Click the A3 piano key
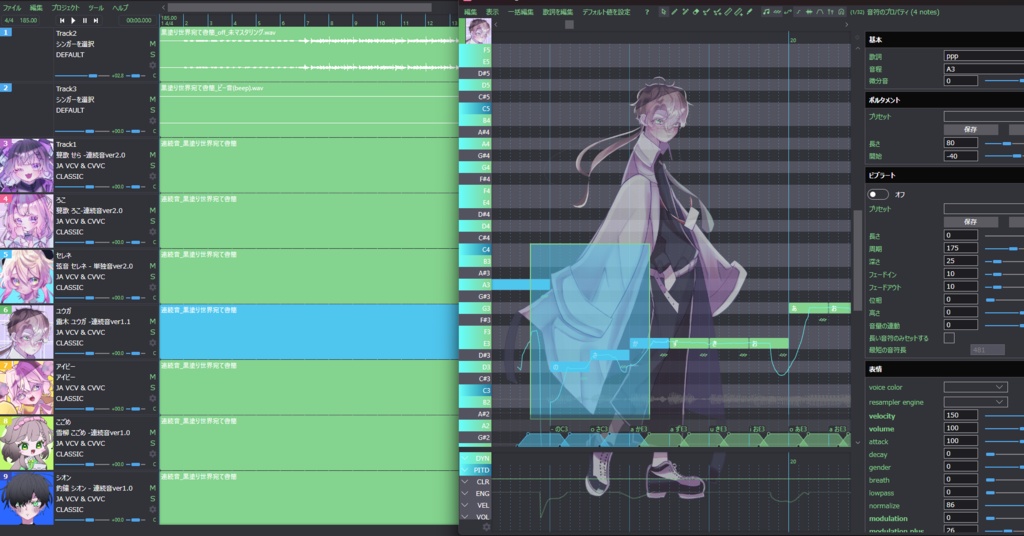 [x=475, y=285]
